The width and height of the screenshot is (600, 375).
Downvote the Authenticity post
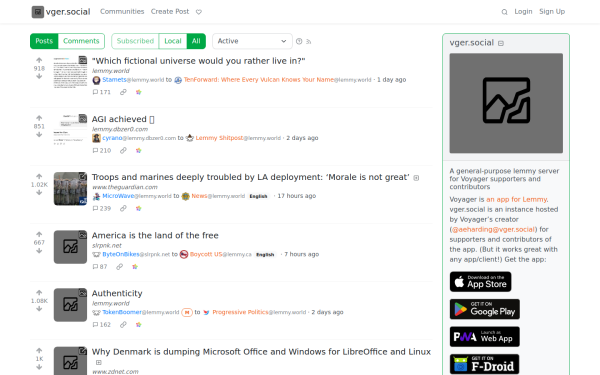[39, 309]
